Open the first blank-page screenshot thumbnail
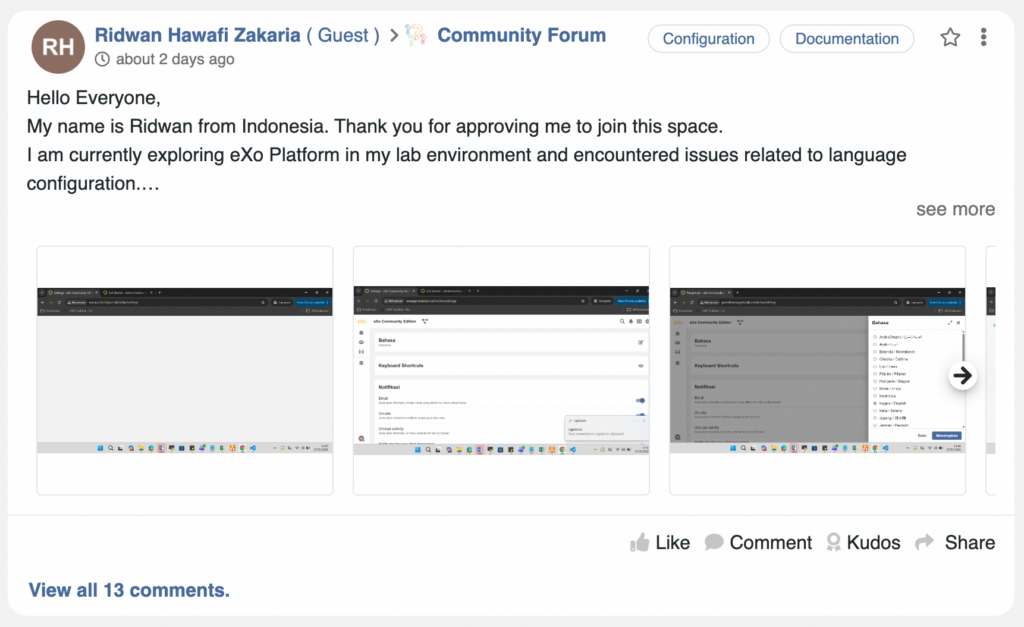 pyautogui.click(x=185, y=370)
